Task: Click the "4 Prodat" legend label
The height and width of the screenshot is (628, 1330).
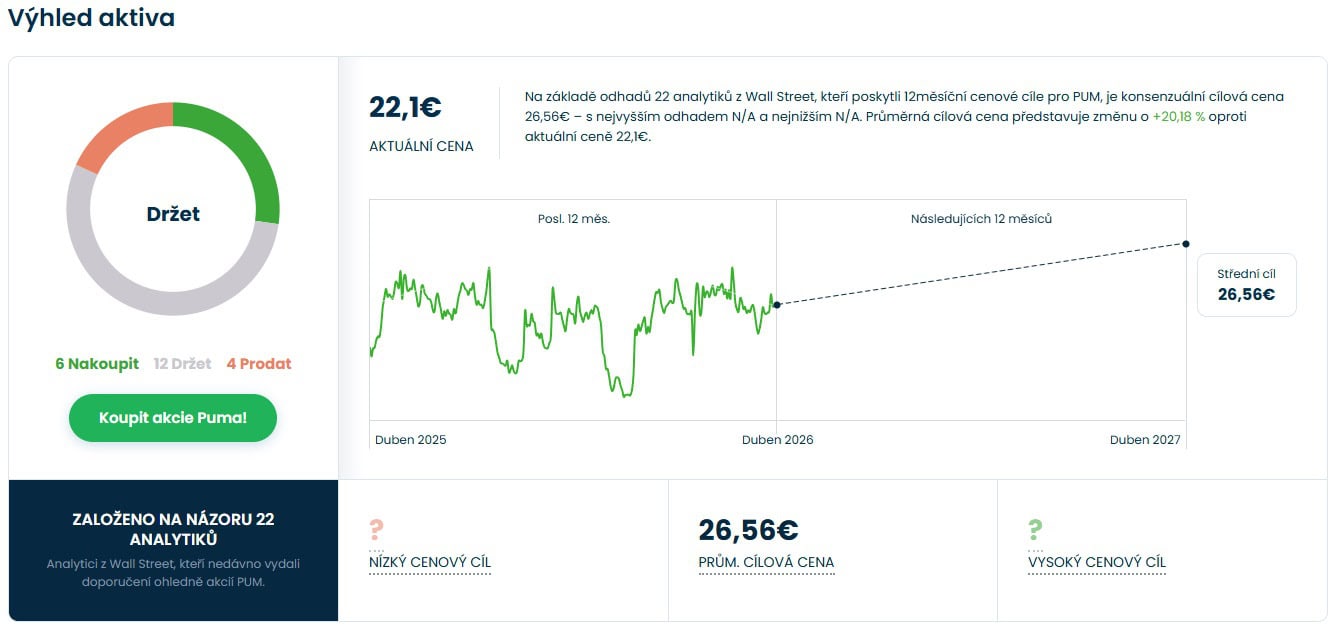Action: (x=259, y=364)
